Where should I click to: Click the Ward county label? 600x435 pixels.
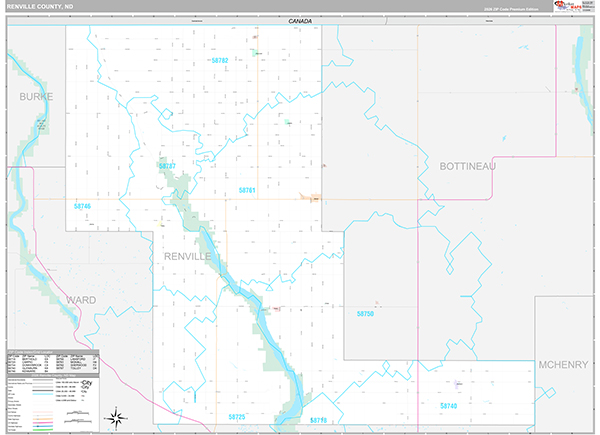pos(81,300)
